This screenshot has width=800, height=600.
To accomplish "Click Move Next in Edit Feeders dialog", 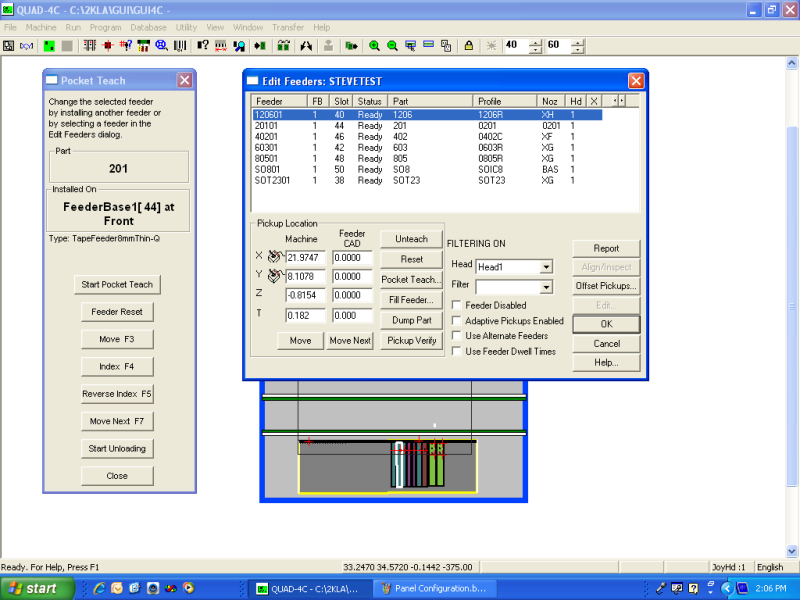I will click(x=350, y=340).
